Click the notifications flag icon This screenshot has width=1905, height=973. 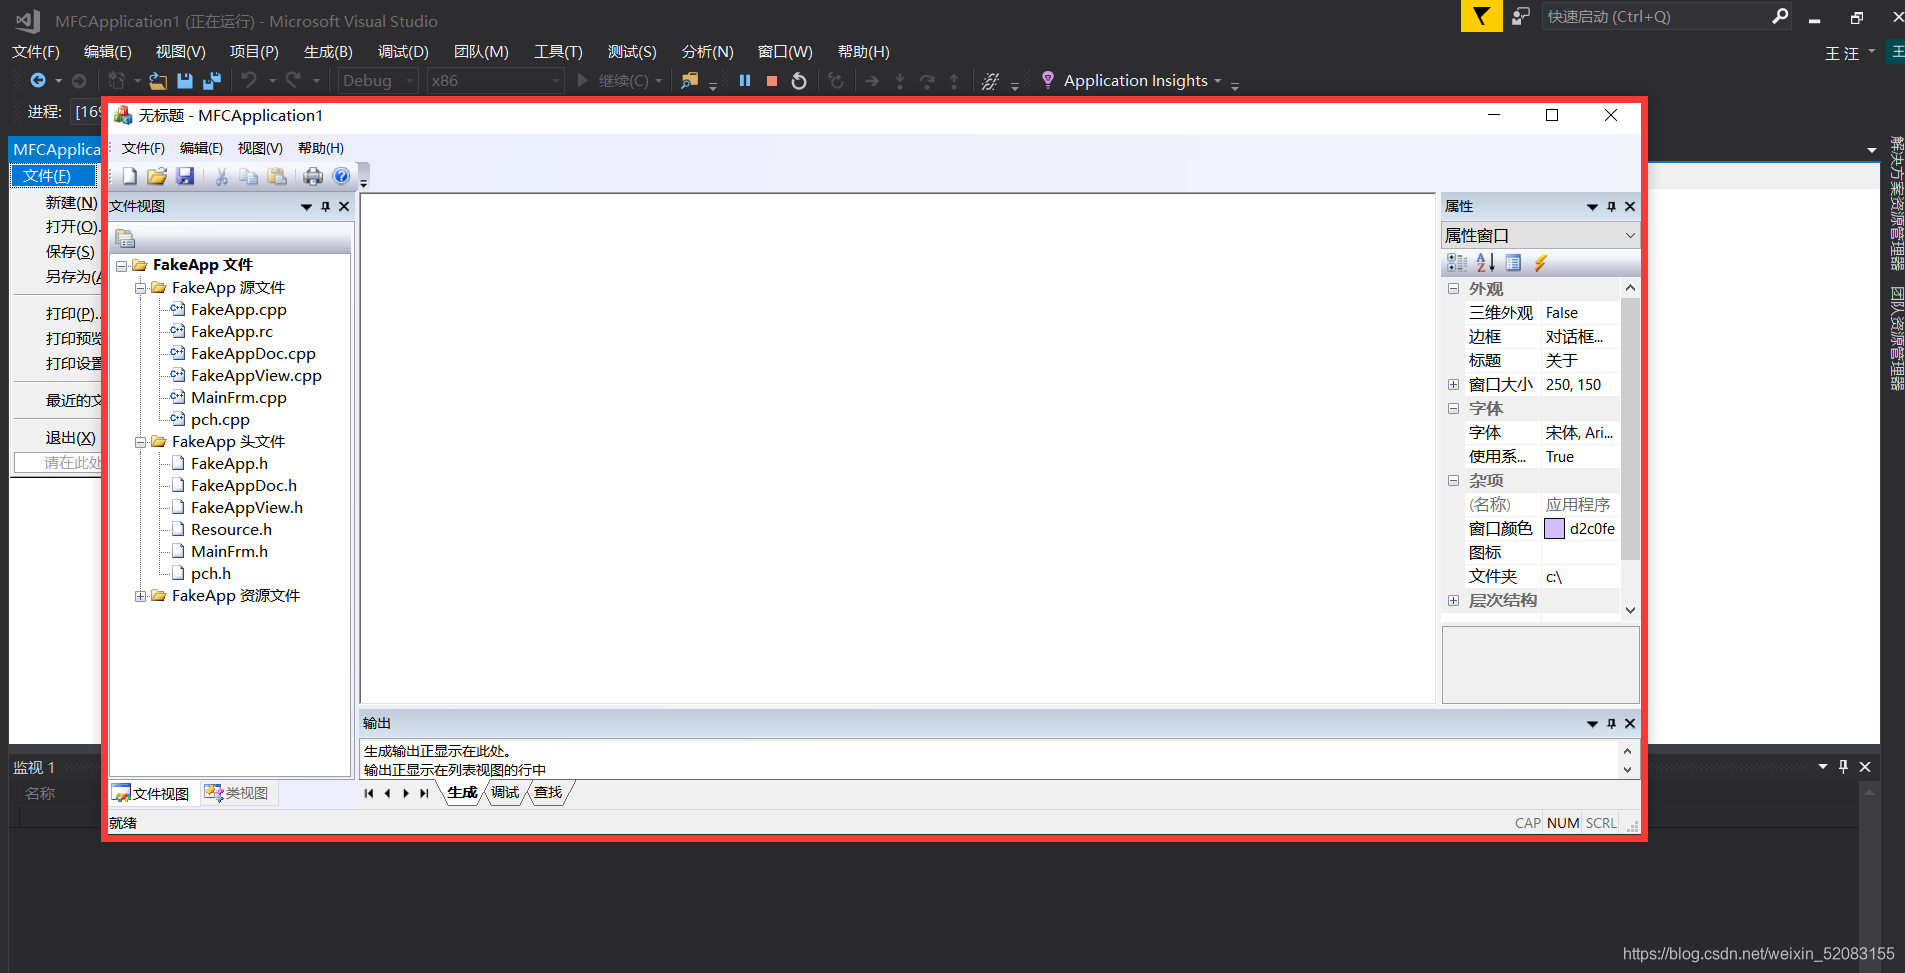1481,16
